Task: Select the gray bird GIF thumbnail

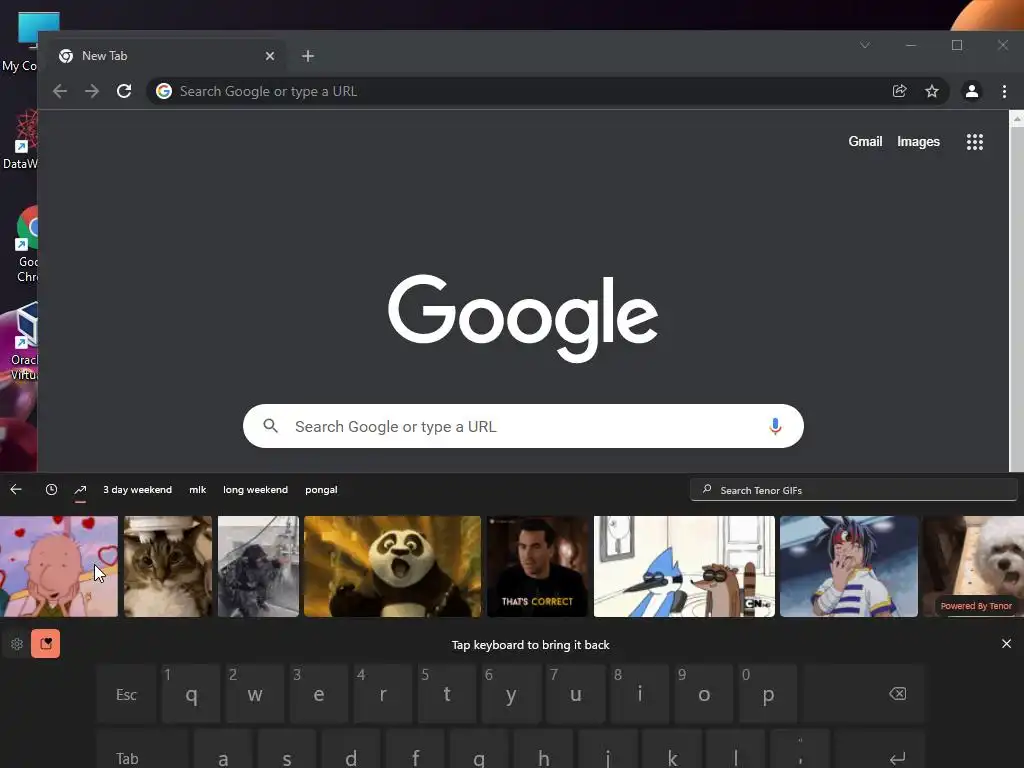Action: coord(258,566)
